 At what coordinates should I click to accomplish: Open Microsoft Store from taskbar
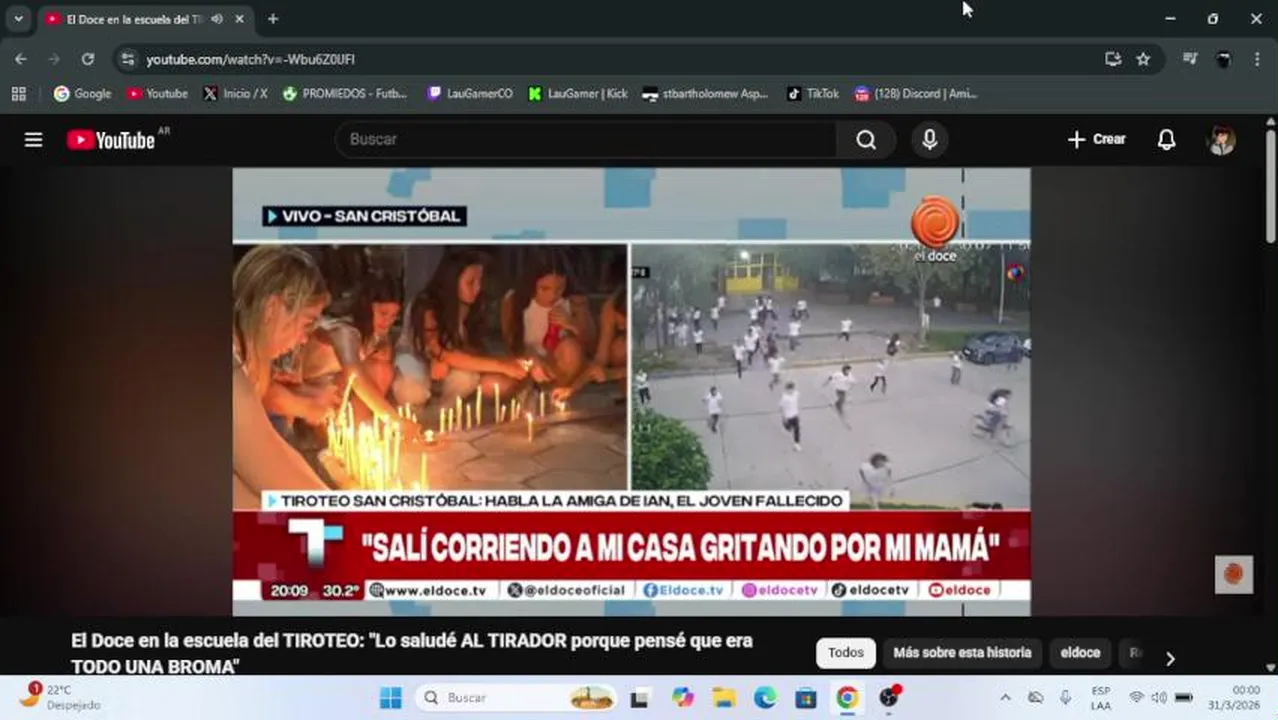coord(806,697)
